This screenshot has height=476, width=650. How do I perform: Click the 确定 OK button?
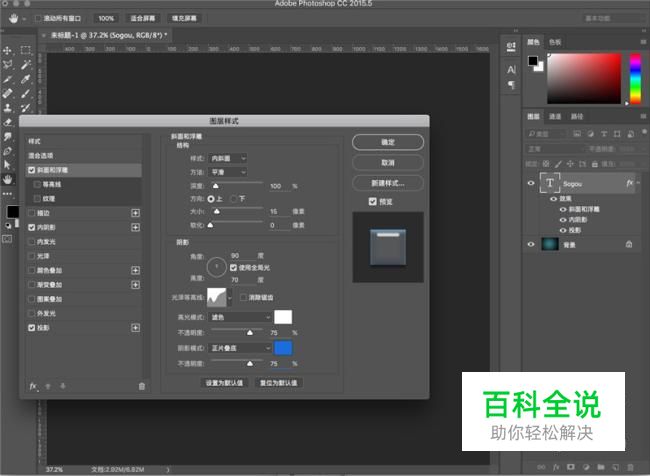coord(388,142)
